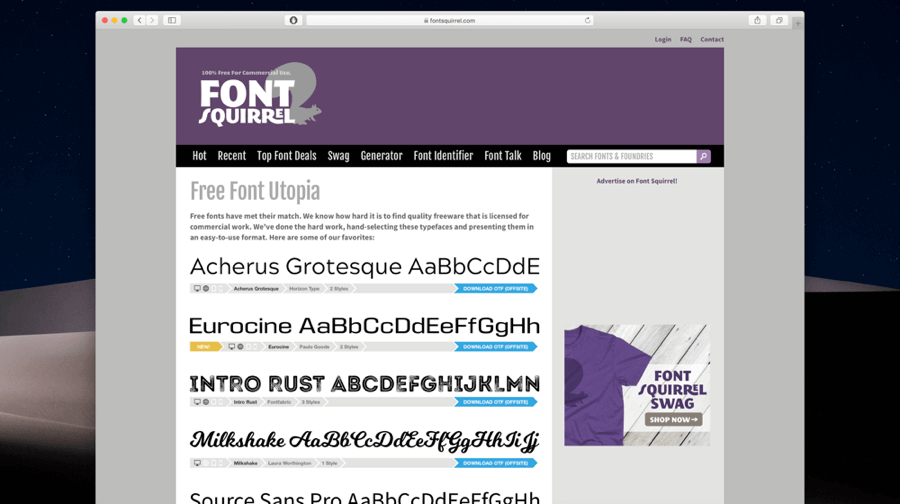Click the Safari address bar
Screen dimensions: 900x504
point(450,20)
